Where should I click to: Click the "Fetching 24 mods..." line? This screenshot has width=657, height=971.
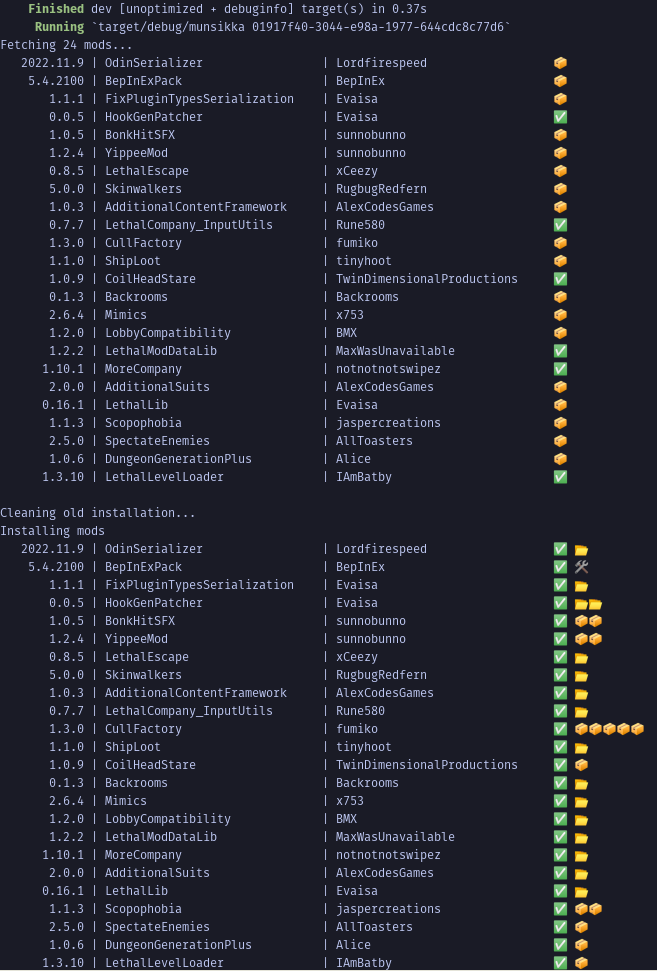tap(66, 45)
